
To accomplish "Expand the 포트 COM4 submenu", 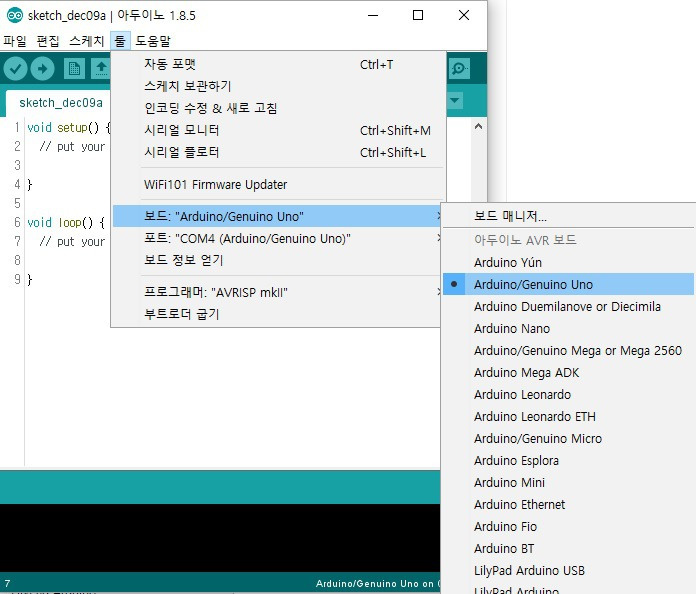I will click(x=278, y=238).
